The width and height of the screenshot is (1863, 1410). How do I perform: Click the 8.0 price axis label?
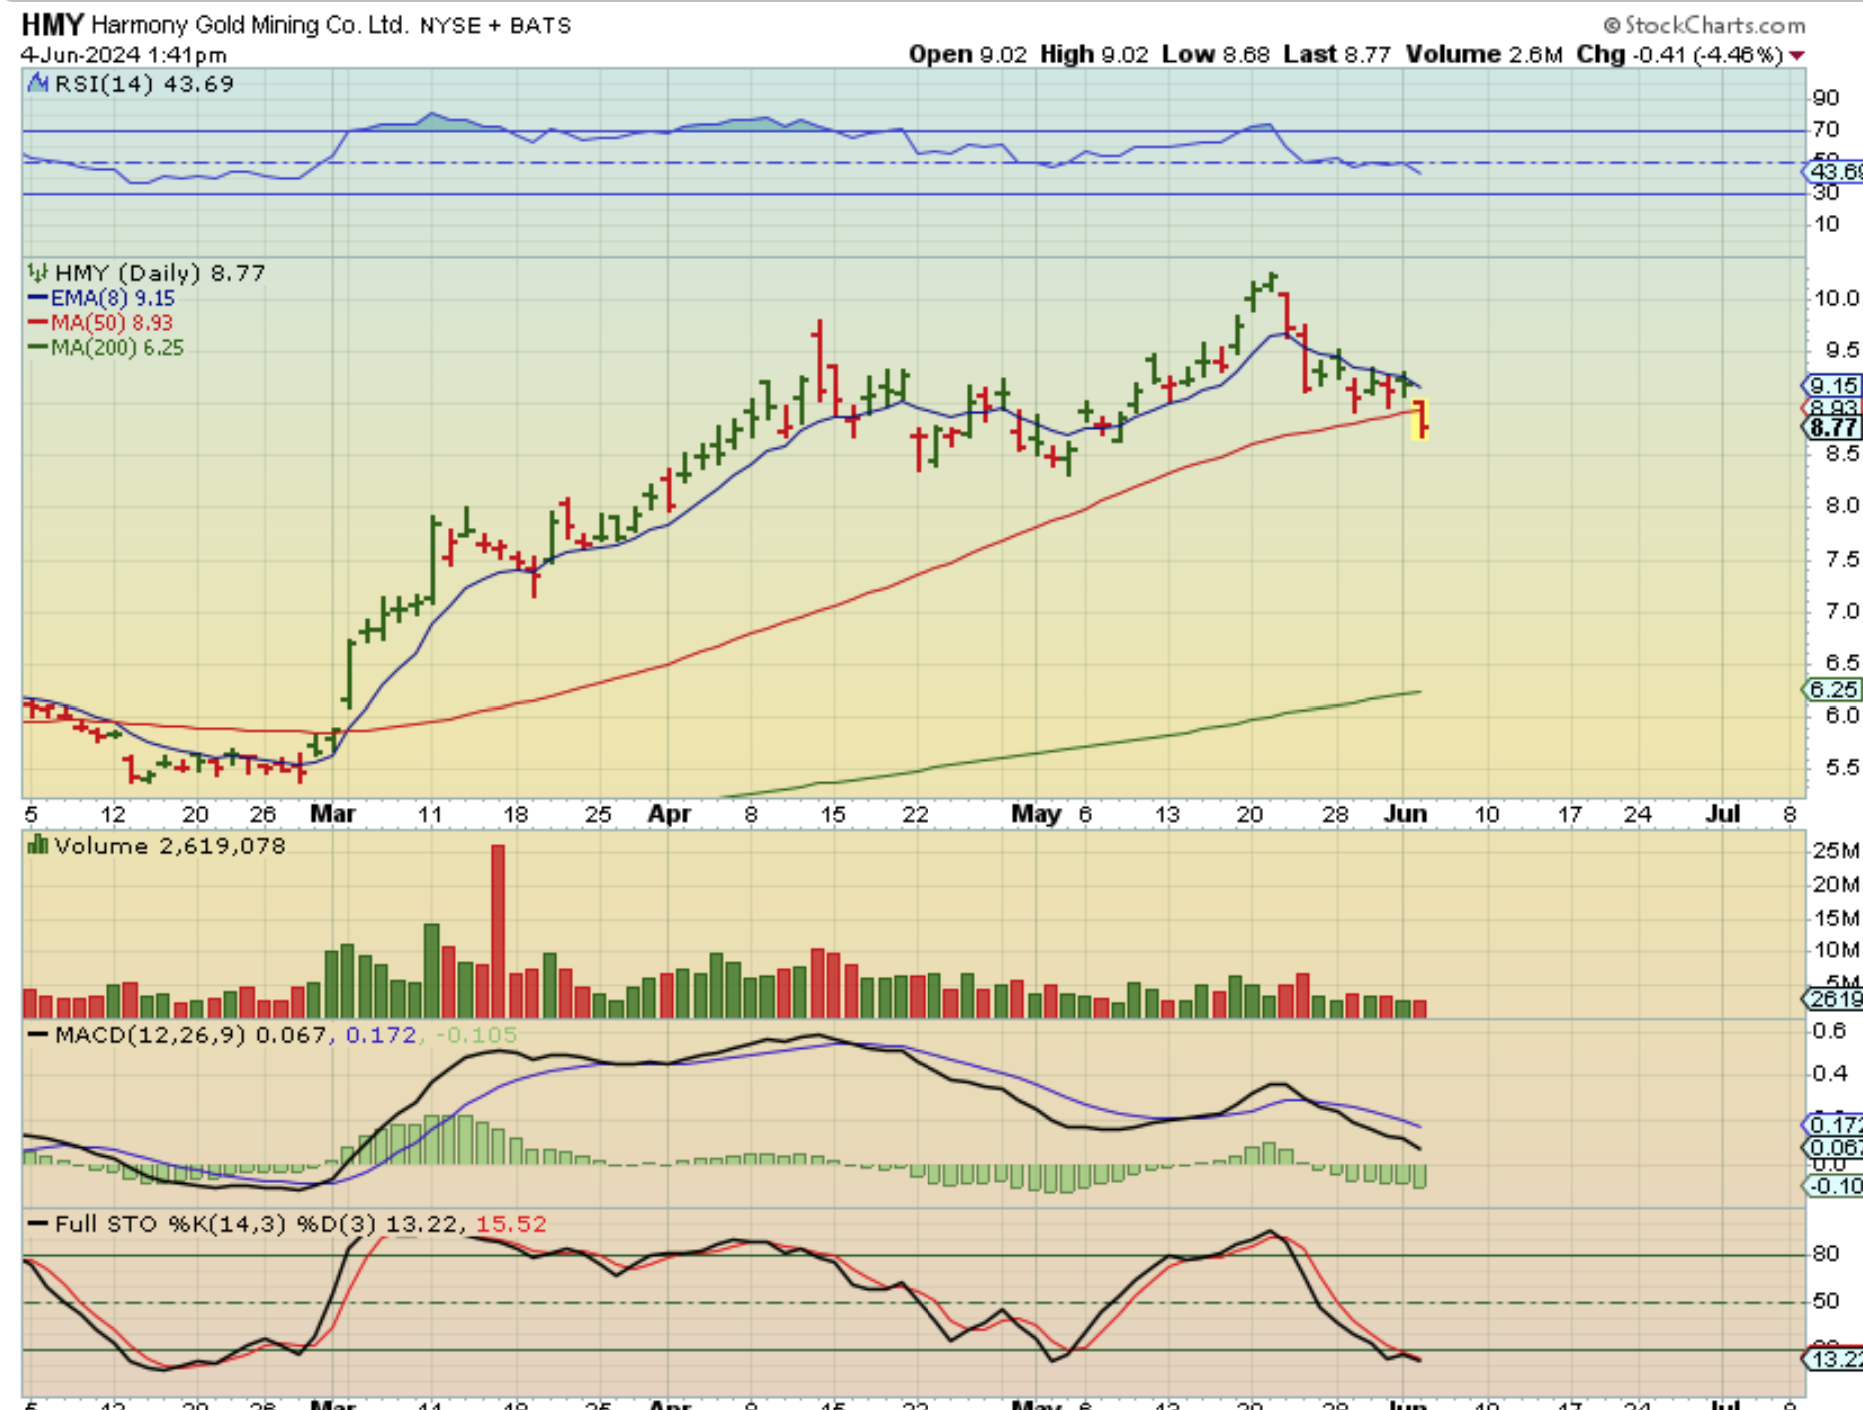[1841, 506]
